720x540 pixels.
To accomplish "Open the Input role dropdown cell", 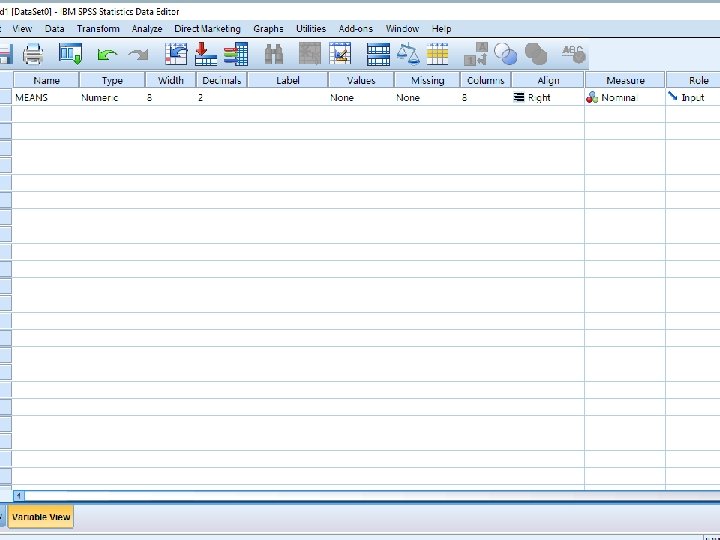I will pos(693,97).
